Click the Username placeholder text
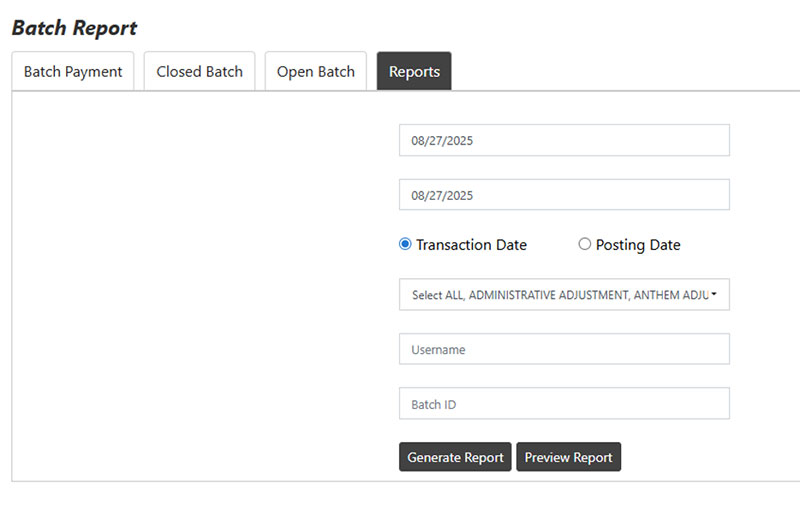 click(x=438, y=350)
